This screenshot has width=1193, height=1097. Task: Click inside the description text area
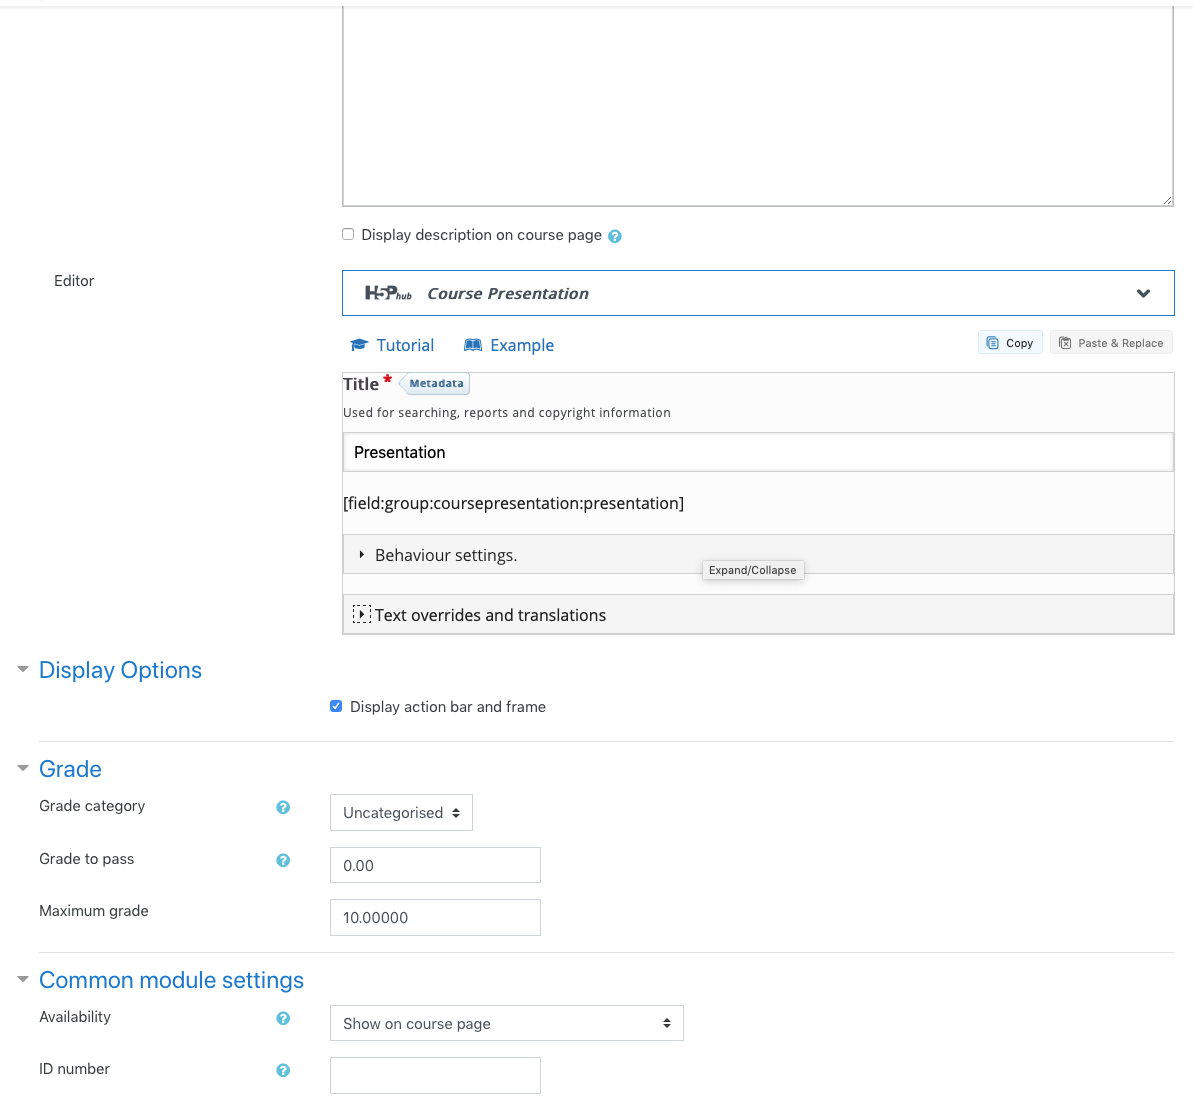click(758, 107)
